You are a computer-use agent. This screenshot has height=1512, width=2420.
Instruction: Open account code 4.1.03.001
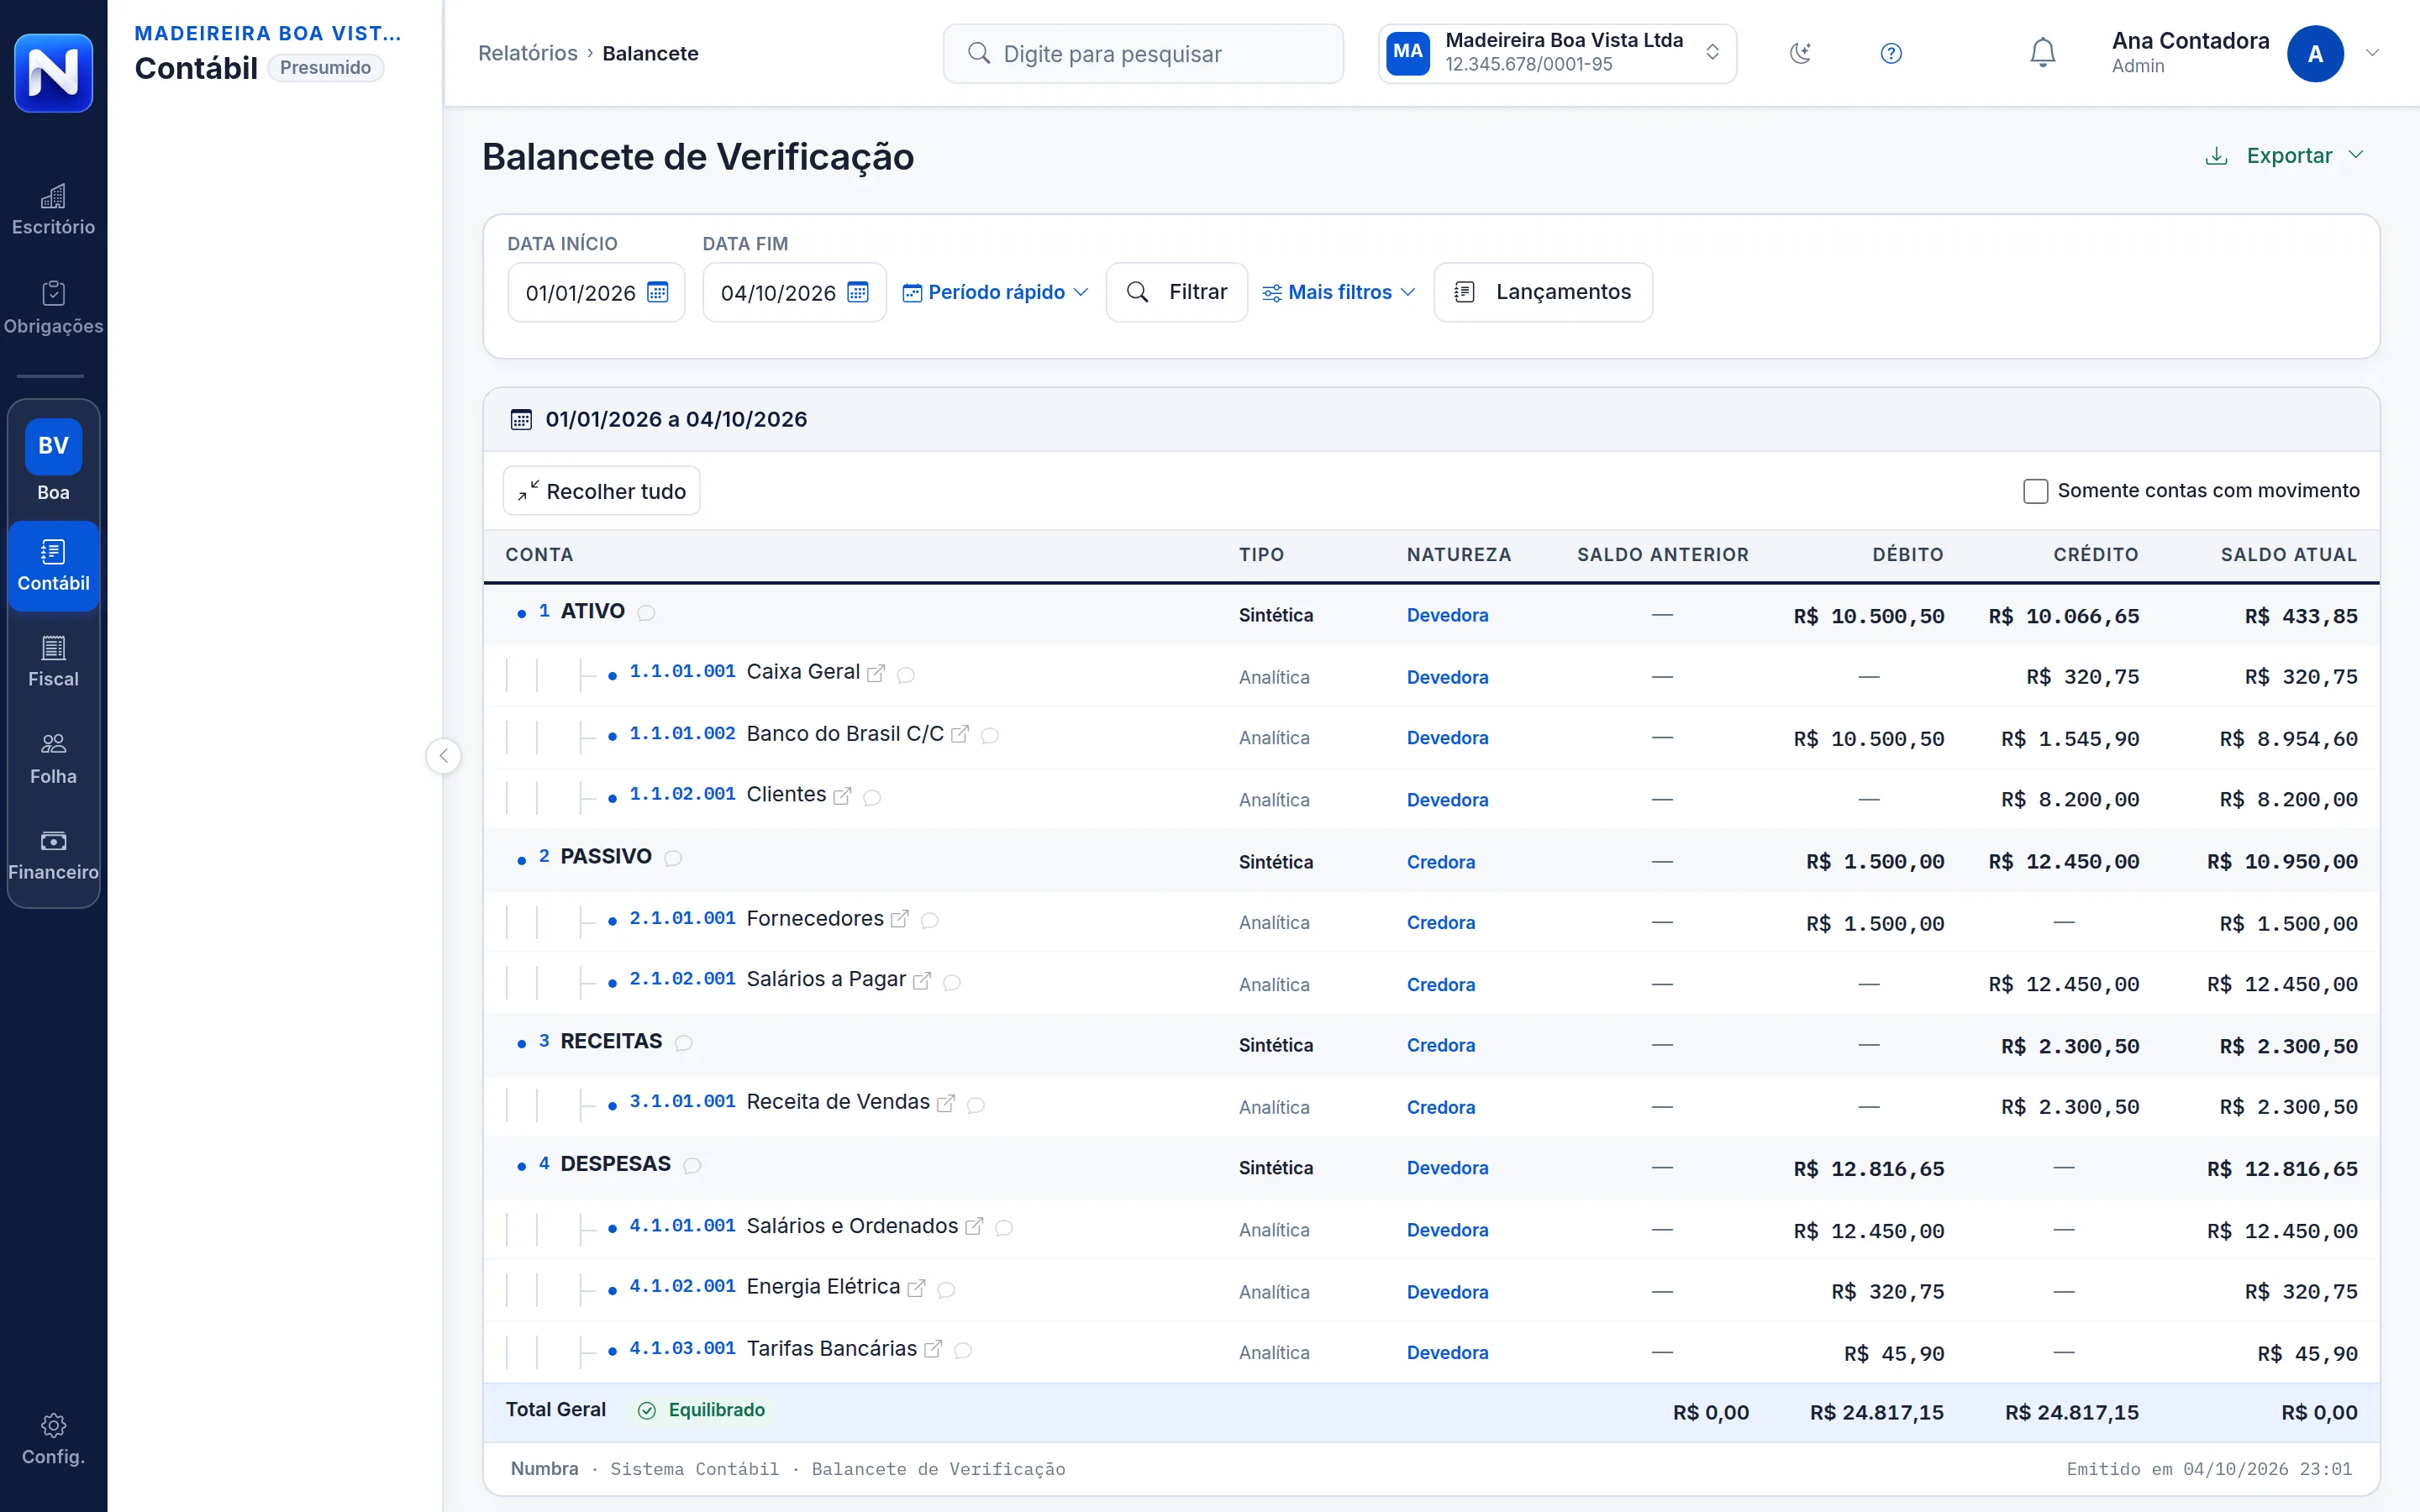click(x=683, y=1348)
